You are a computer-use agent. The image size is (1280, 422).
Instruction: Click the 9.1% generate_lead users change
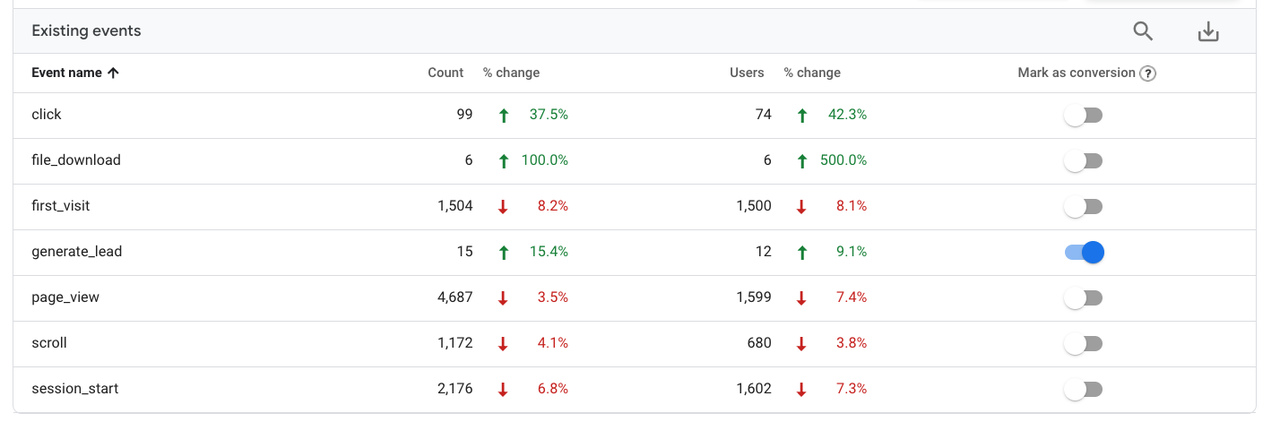tap(852, 252)
